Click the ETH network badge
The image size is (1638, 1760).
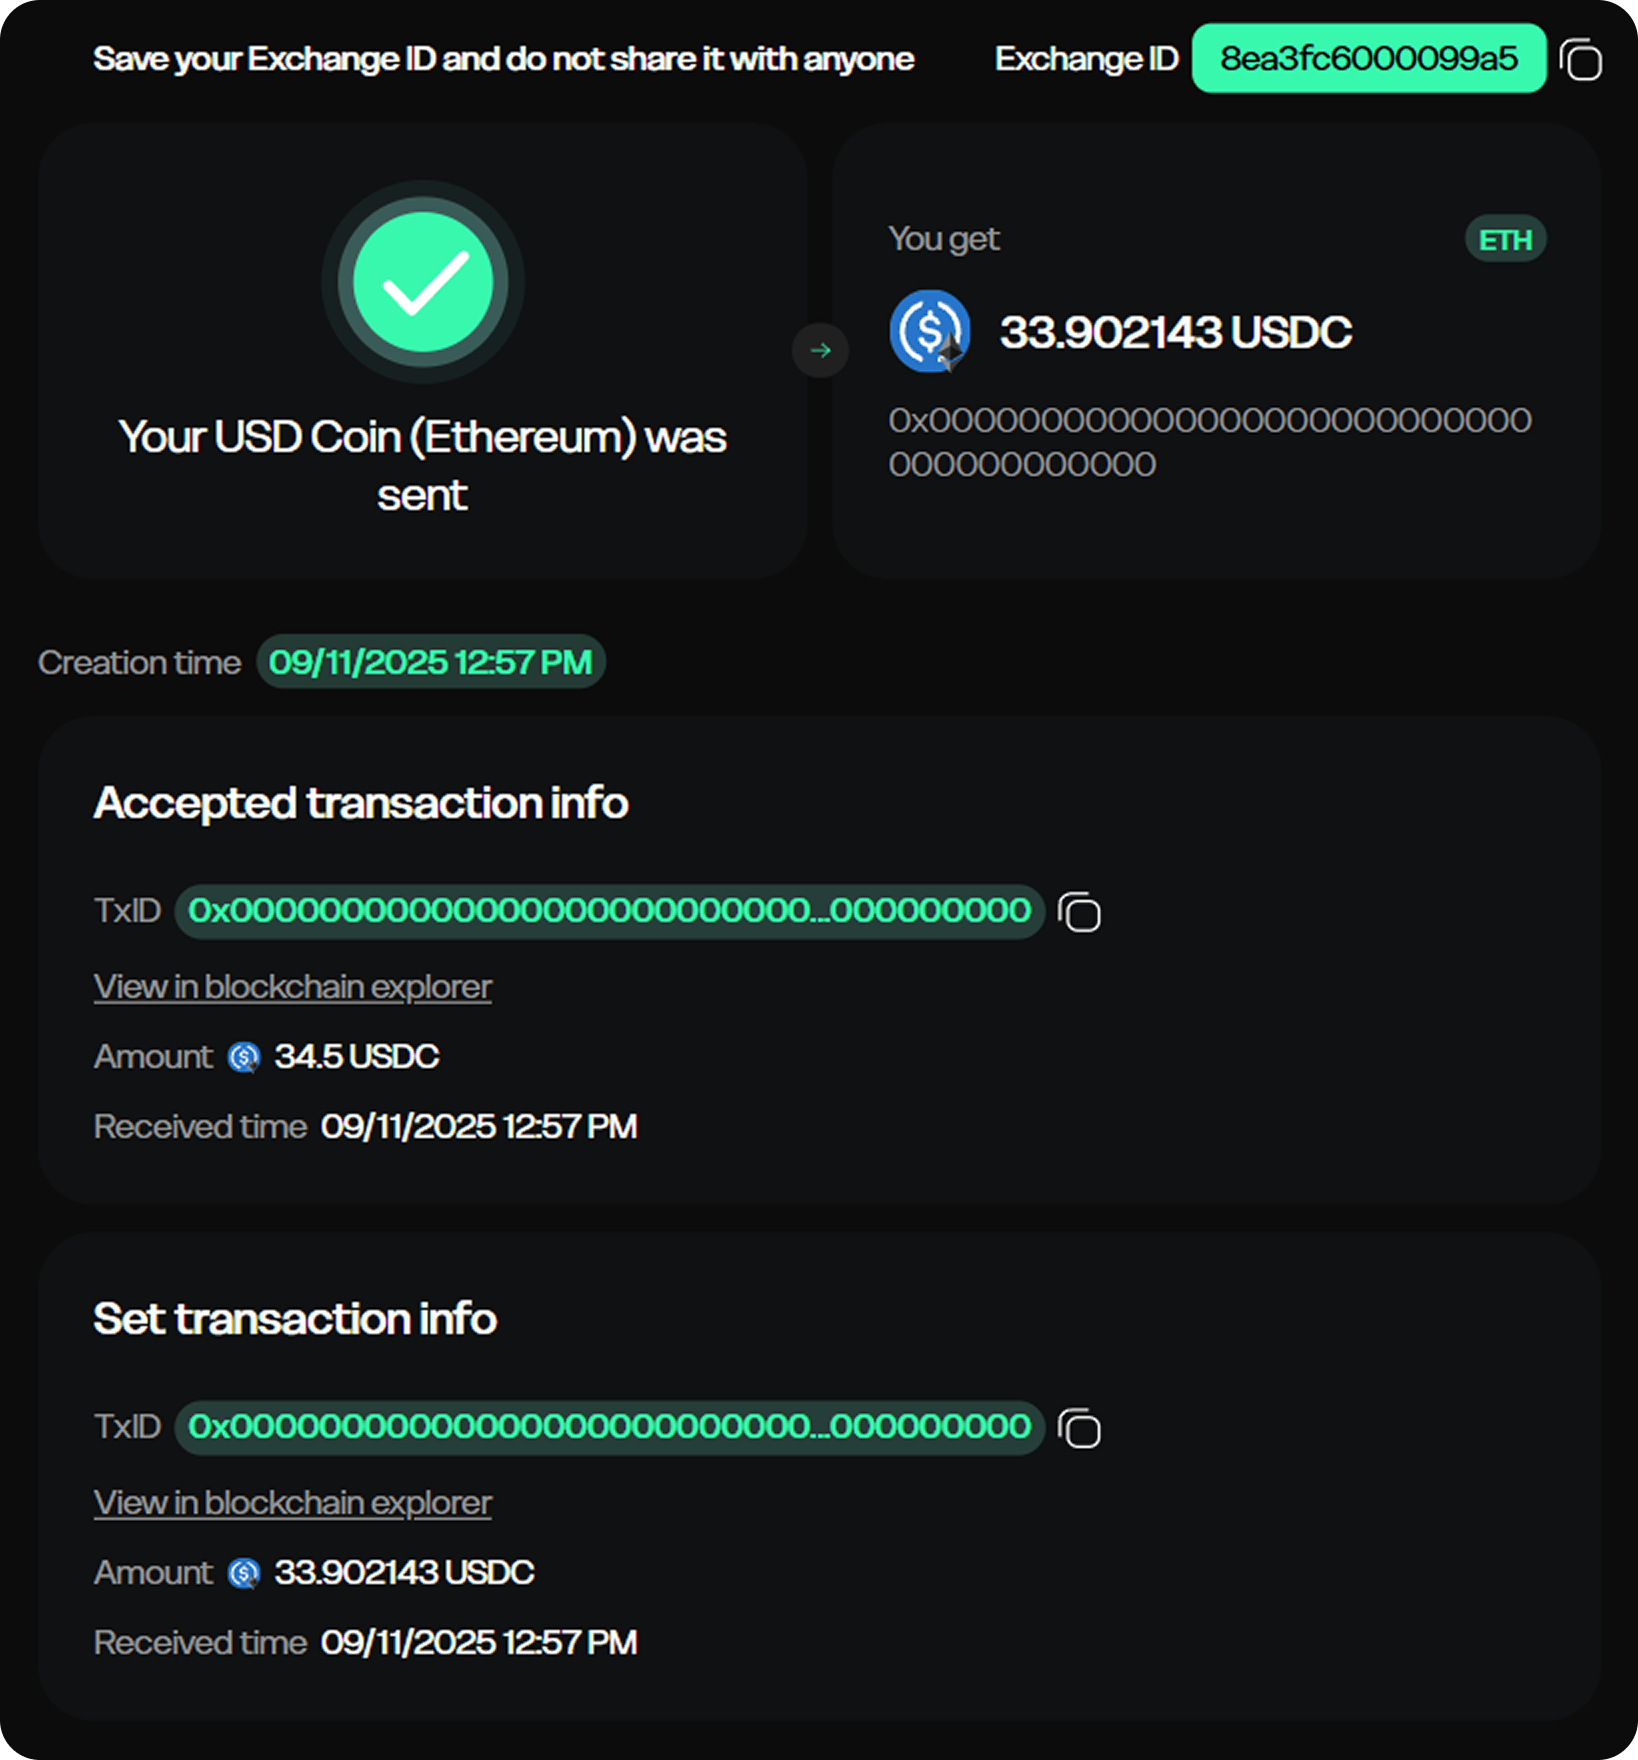(1505, 240)
